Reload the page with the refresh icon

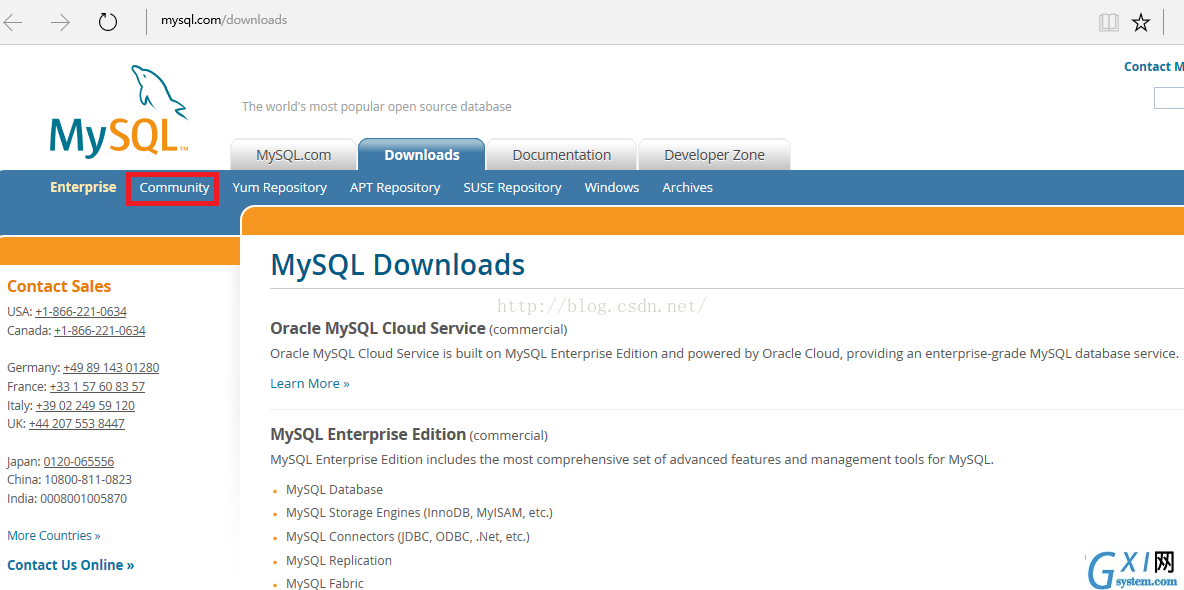point(108,22)
